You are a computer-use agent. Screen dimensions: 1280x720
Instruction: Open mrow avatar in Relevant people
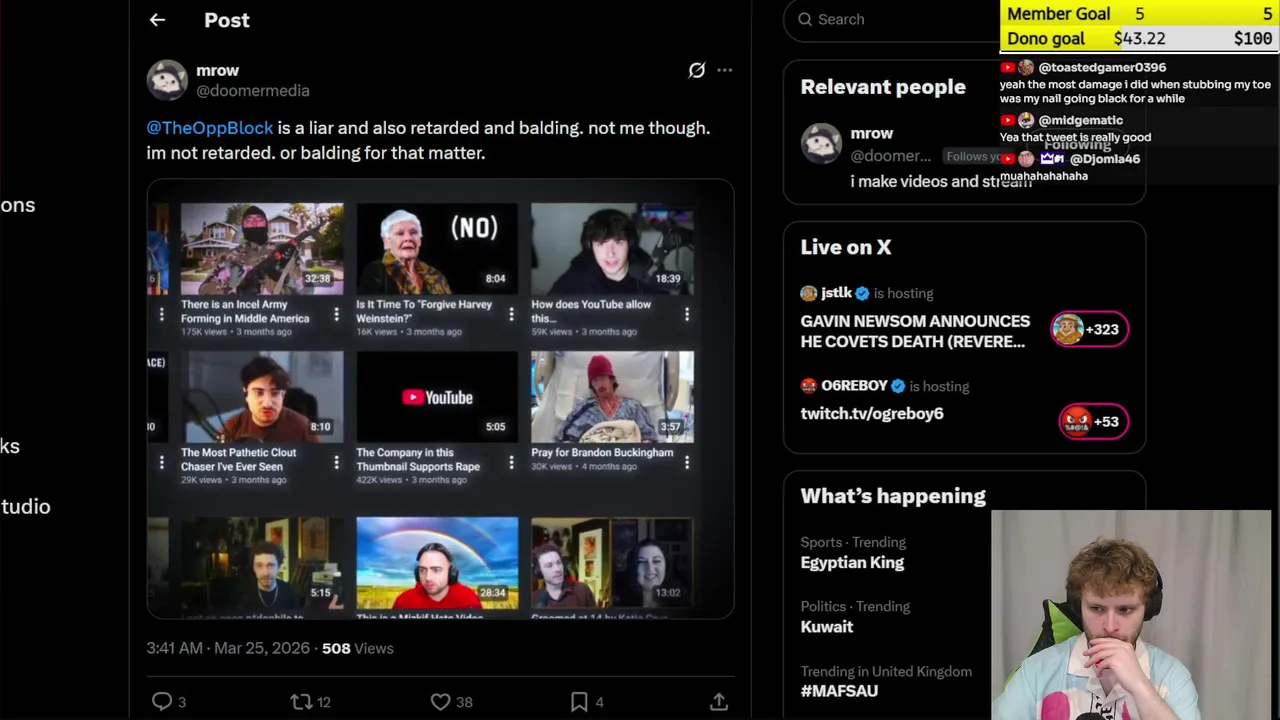coord(821,144)
